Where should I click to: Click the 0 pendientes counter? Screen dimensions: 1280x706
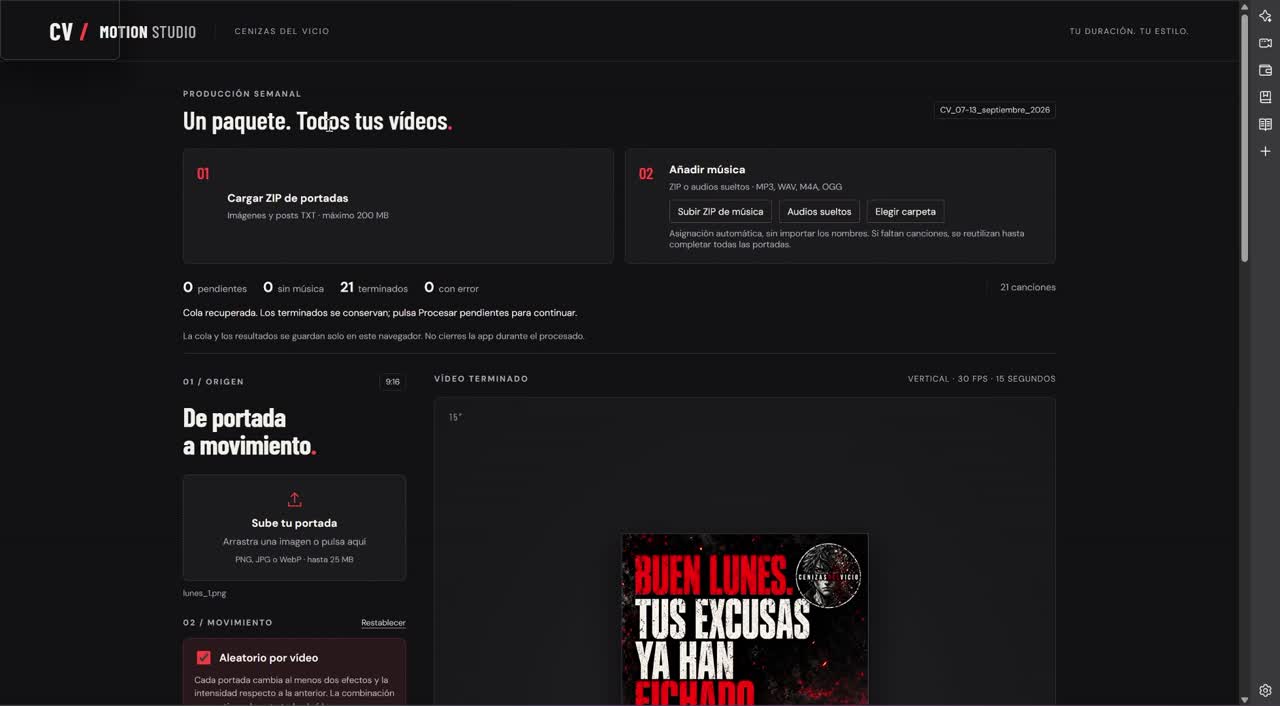pyautogui.click(x=215, y=288)
